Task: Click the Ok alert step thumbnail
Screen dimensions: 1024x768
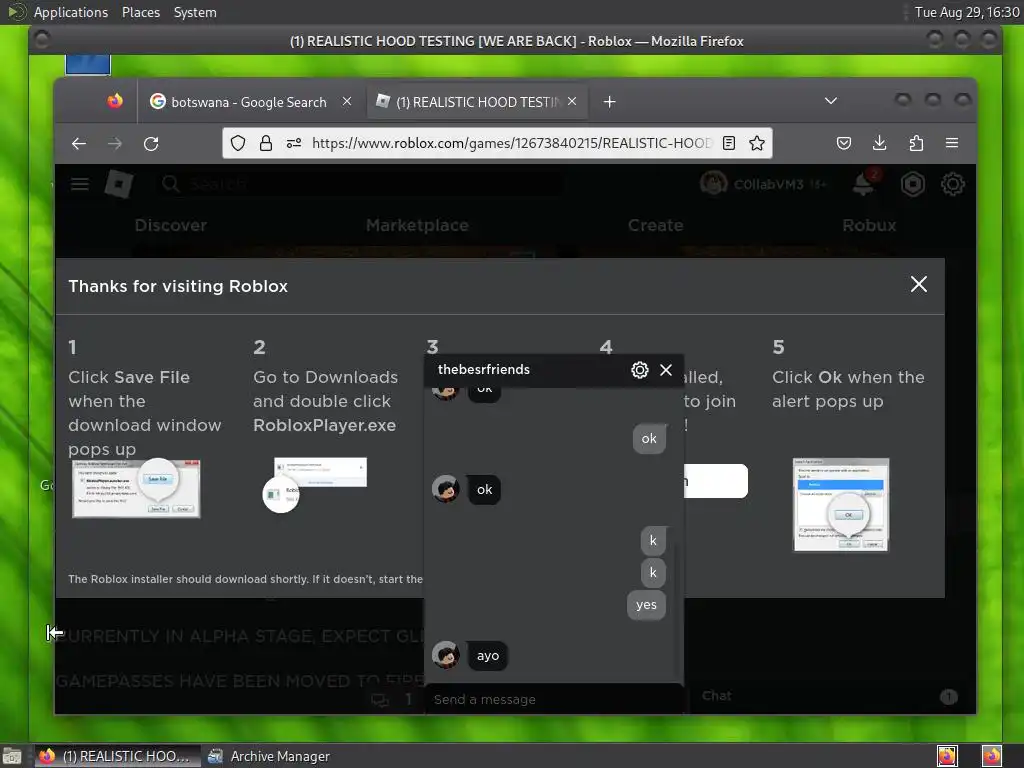Action: pyautogui.click(x=840, y=505)
